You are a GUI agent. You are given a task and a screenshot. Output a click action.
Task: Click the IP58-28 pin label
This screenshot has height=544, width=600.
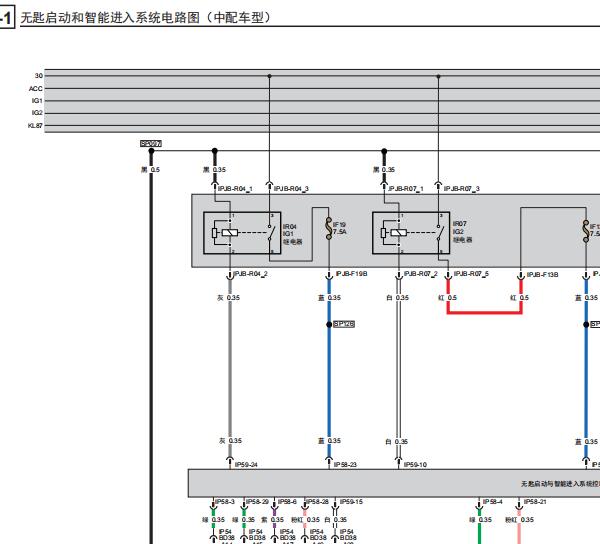[x=318, y=502]
